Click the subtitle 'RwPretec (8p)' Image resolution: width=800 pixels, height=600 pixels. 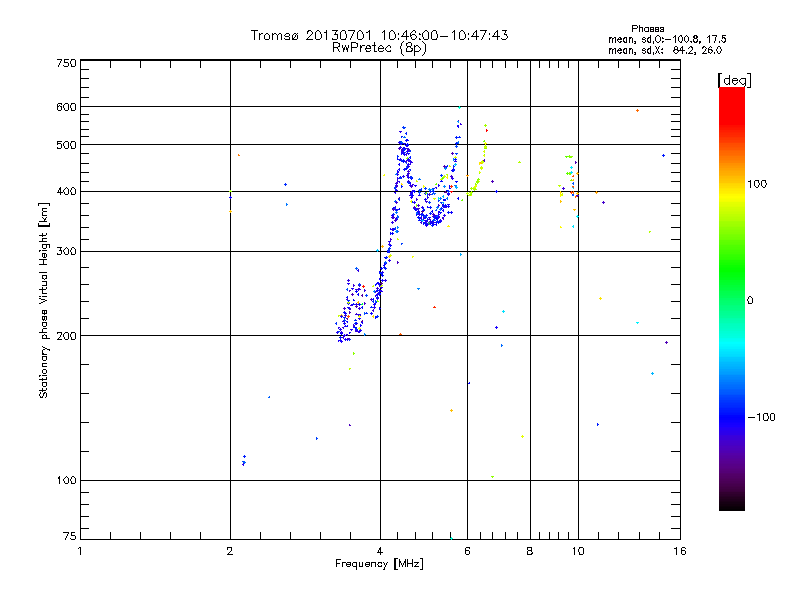(x=379, y=48)
